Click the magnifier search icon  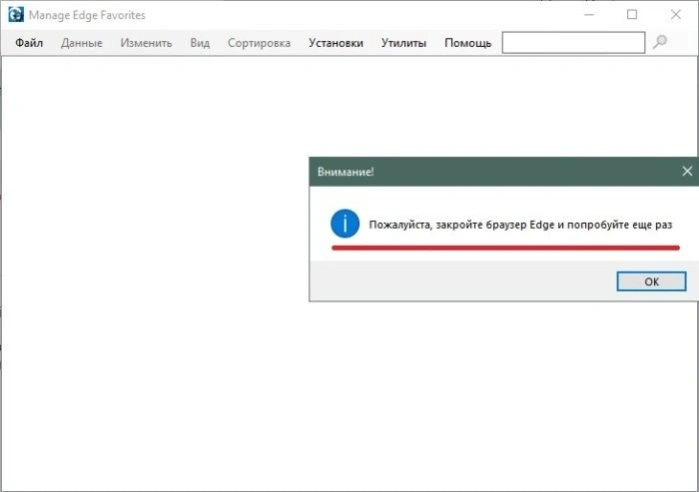click(x=660, y=42)
